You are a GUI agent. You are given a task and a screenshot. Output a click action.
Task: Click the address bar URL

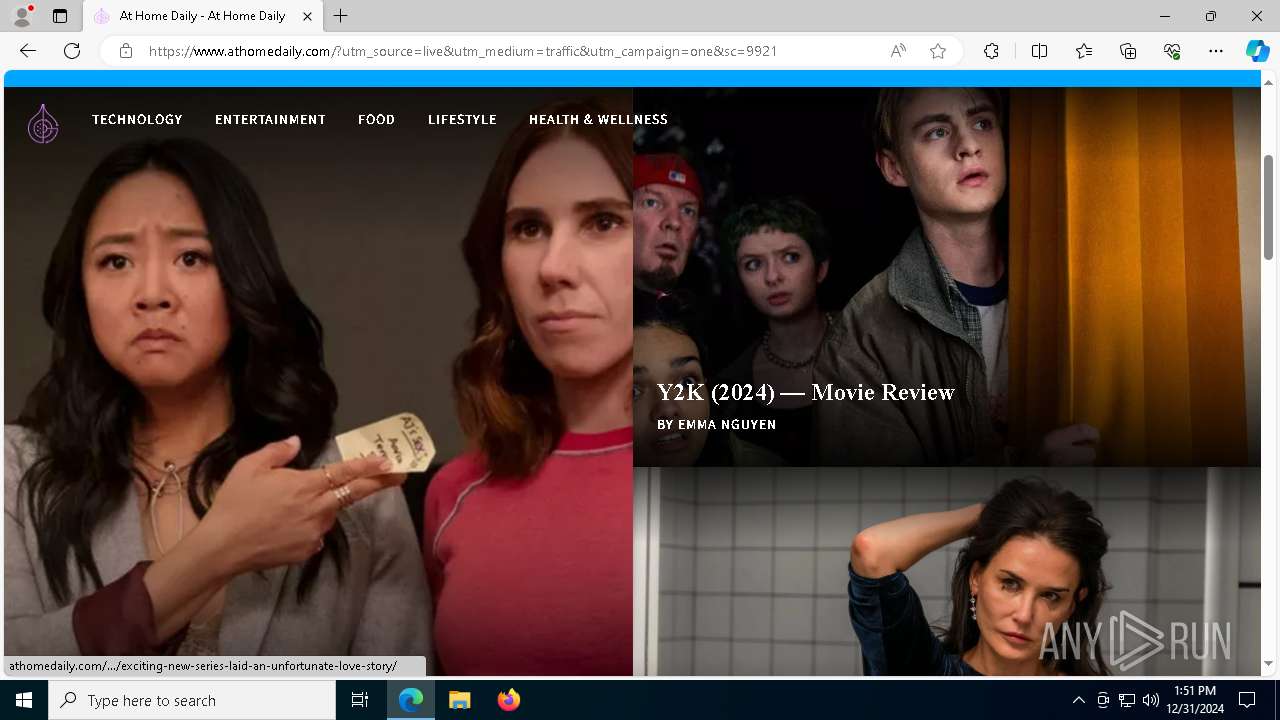(463, 51)
